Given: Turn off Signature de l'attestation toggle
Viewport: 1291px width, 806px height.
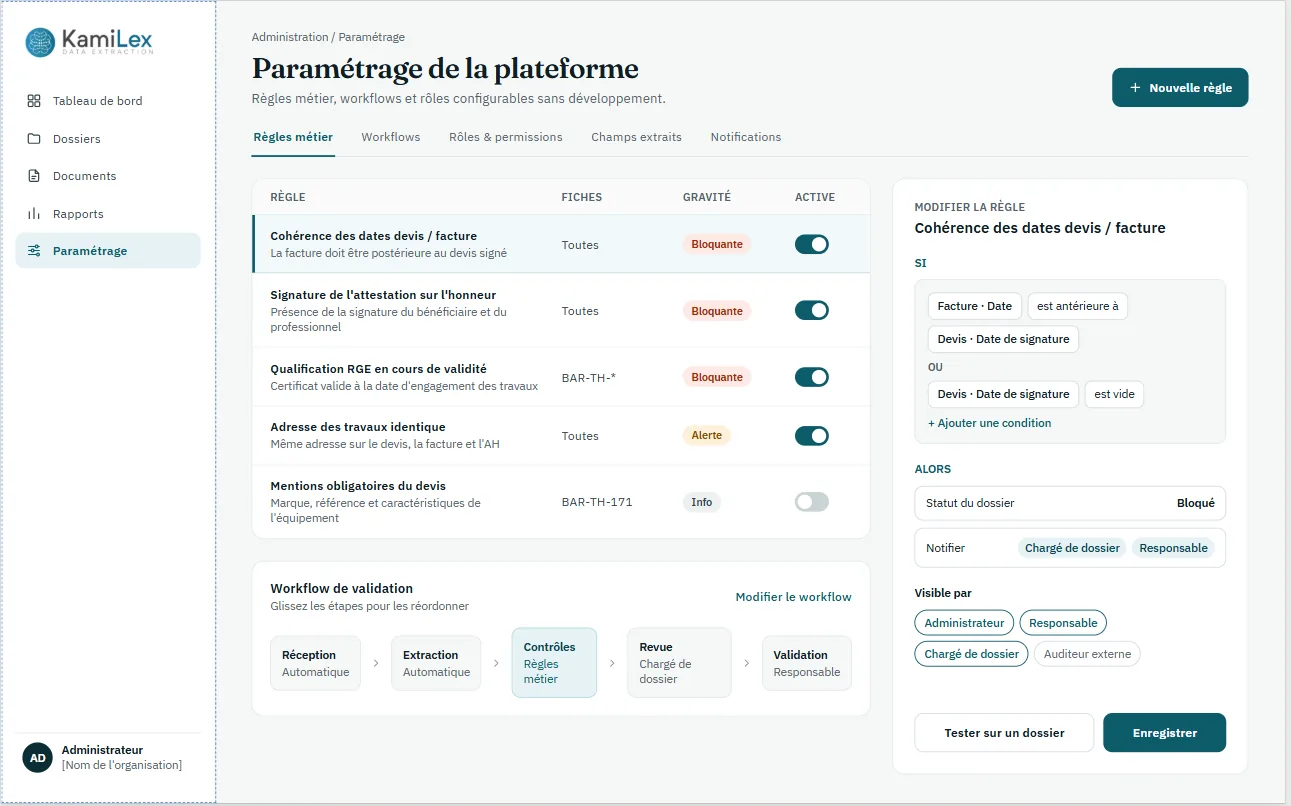Looking at the screenshot, I should click(x=812, y=311).
